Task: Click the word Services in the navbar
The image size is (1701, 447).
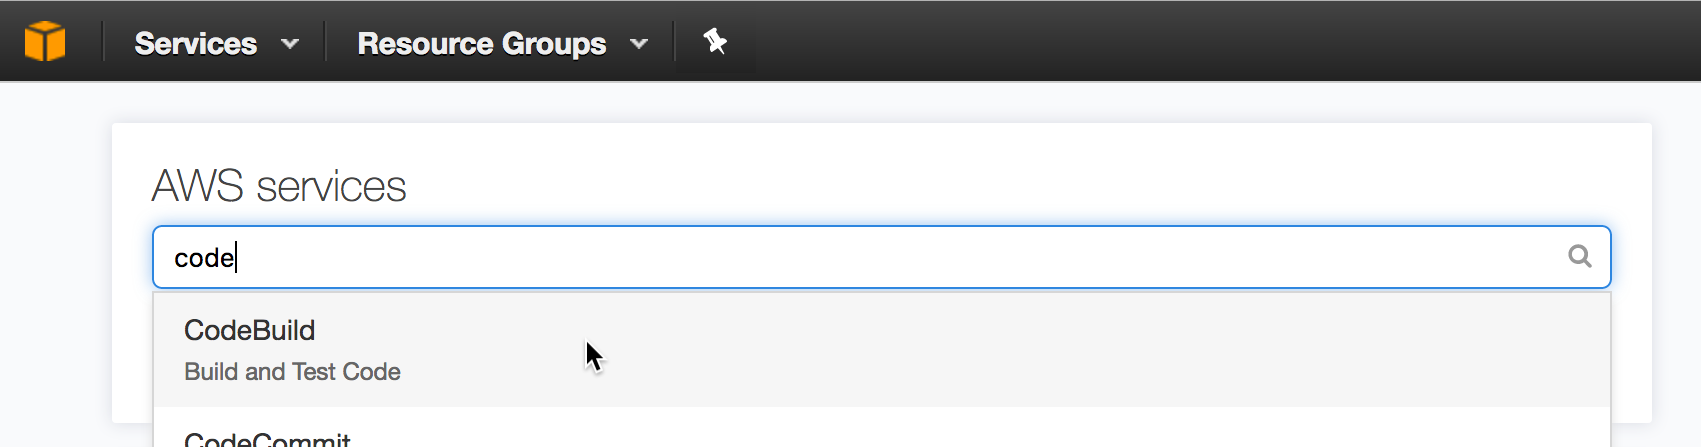Action: pos(196,43)
